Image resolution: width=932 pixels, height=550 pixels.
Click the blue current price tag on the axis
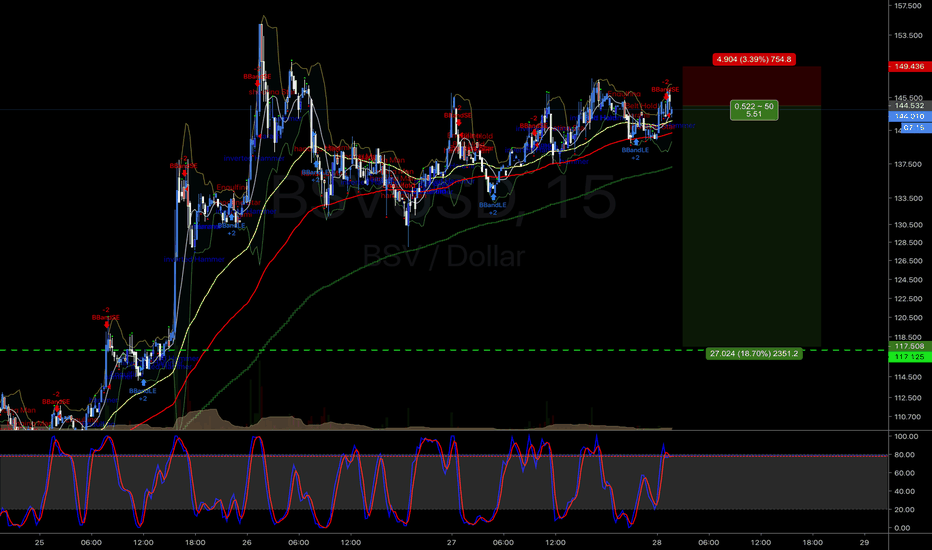click(x=909, y=117)
